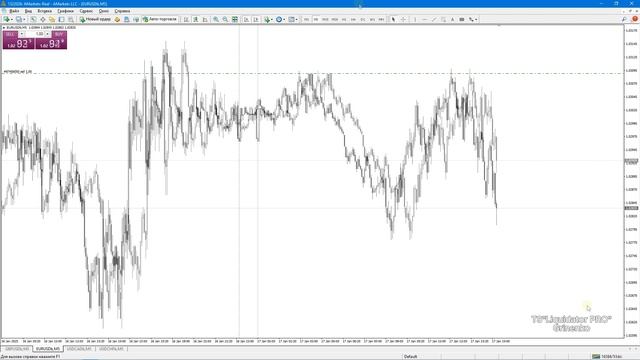Image resolution: width=640 pixels, height=360 pixels.
Task: Switch to the D1 timeframe
Action: point(363,19)
